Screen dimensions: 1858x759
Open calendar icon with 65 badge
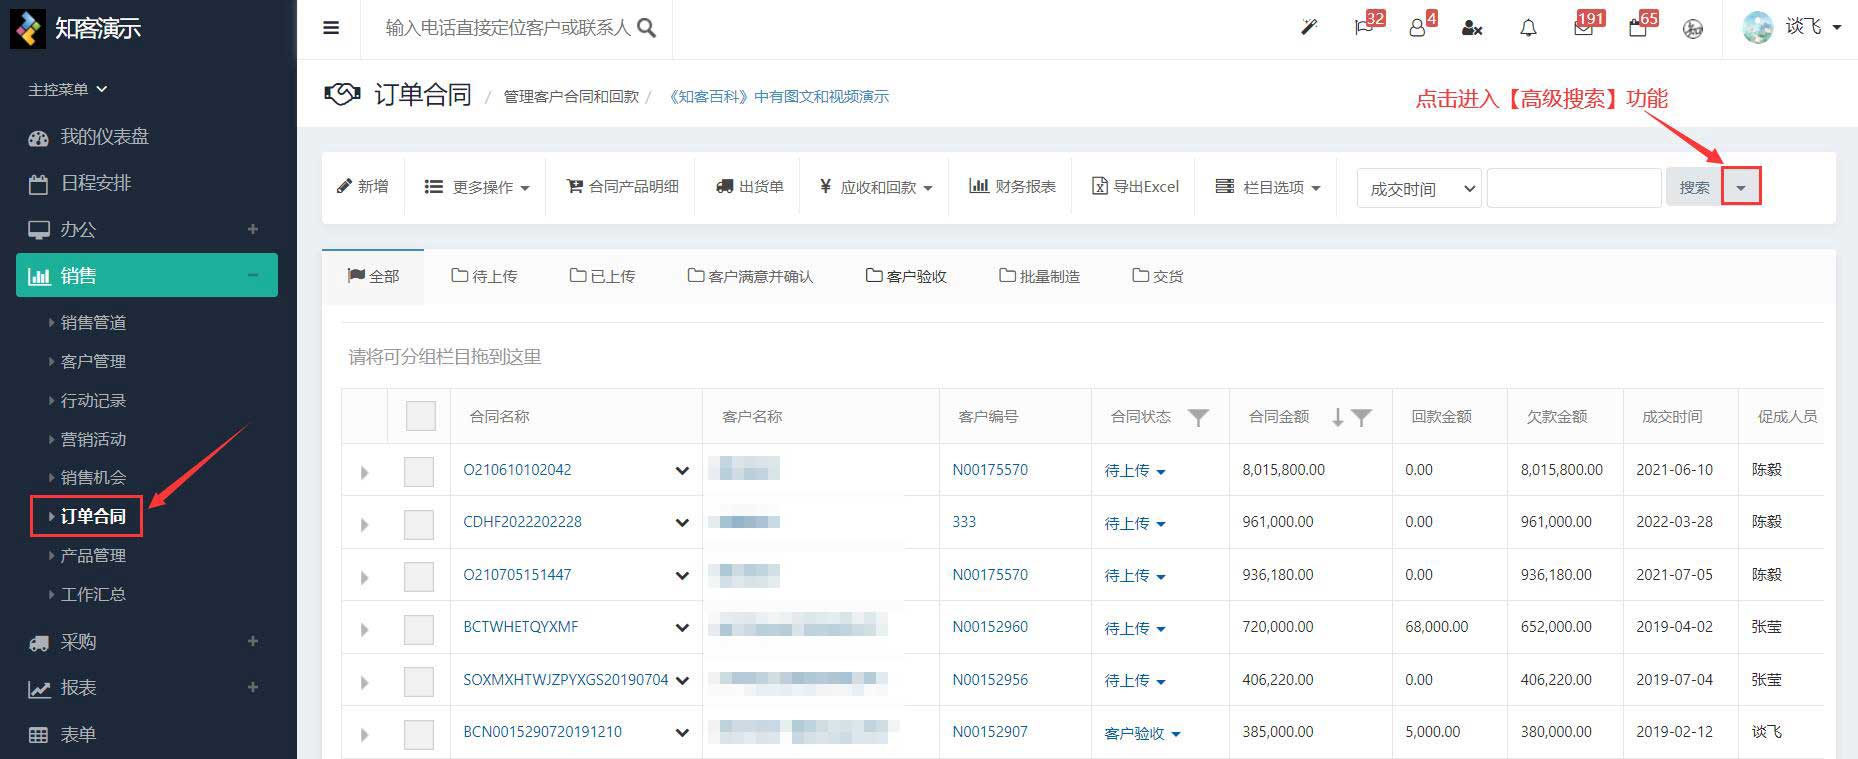coord(1638,28)
